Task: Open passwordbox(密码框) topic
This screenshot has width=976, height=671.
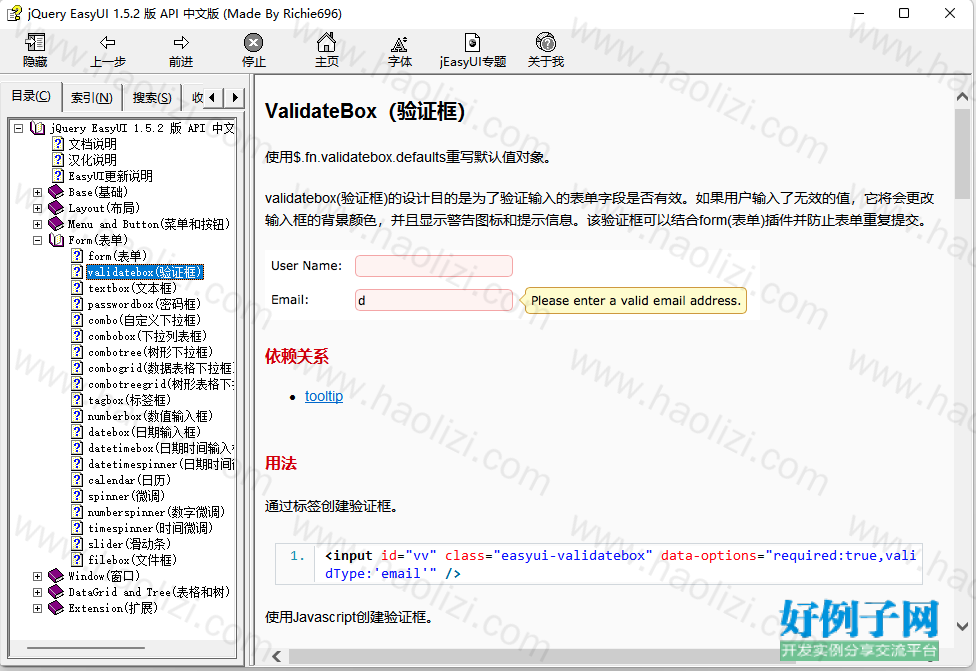Action: coord(144,304)
